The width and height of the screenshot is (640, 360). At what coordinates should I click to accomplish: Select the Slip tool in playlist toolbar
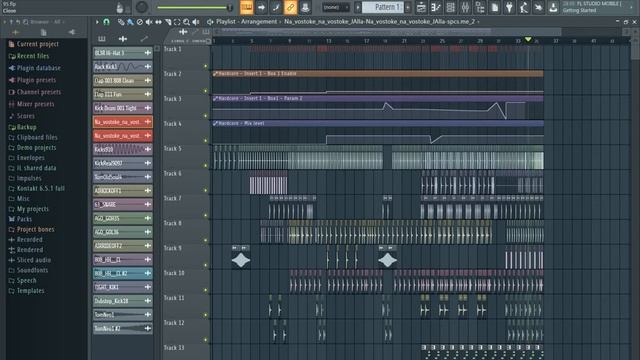point(158,22)
